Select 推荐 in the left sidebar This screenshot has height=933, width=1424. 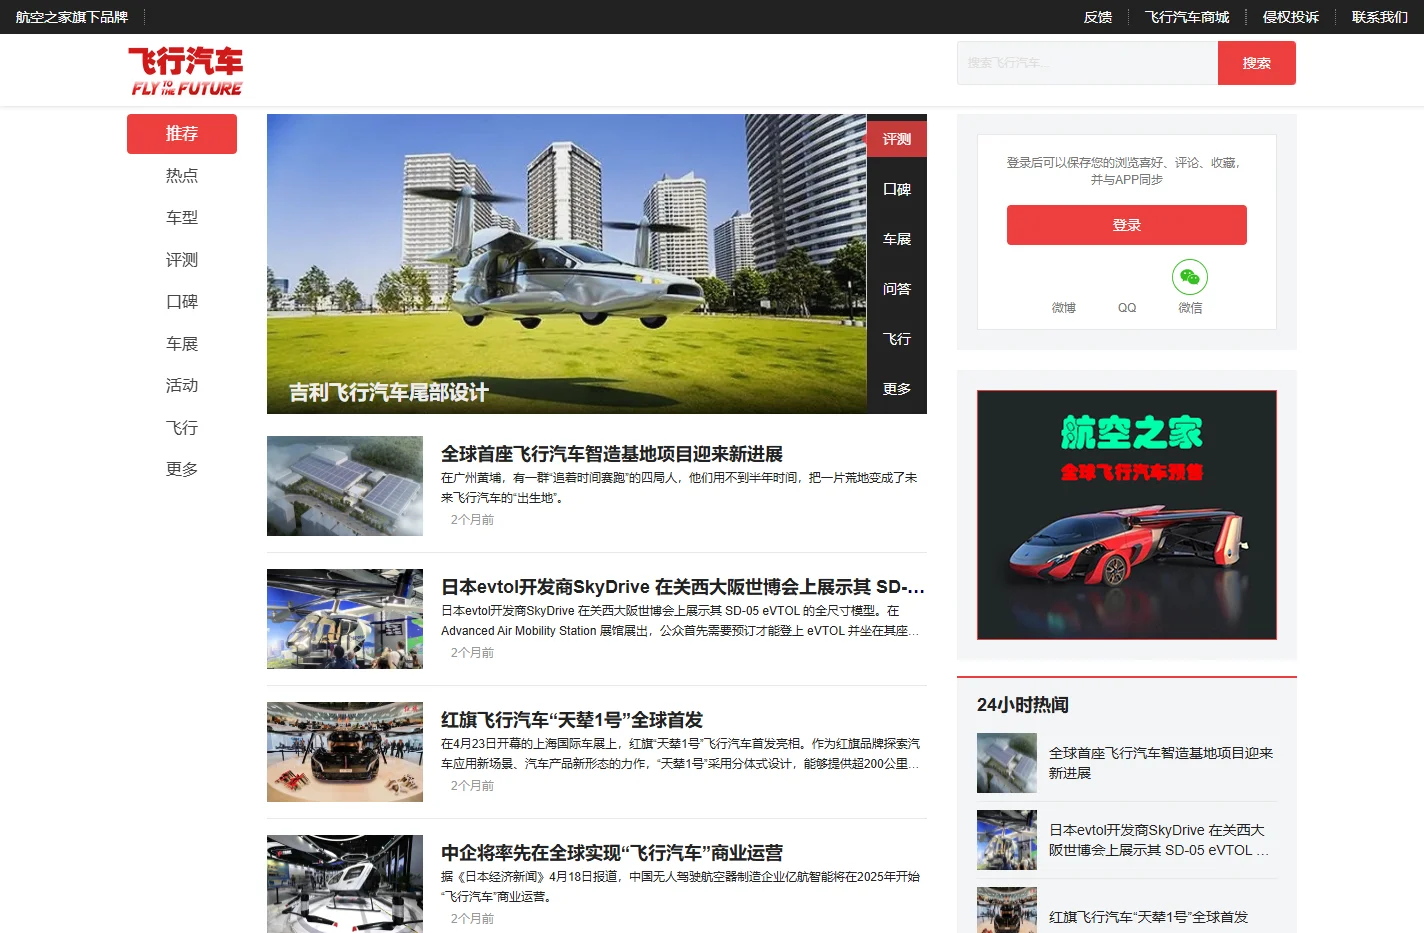pos(182,134)
